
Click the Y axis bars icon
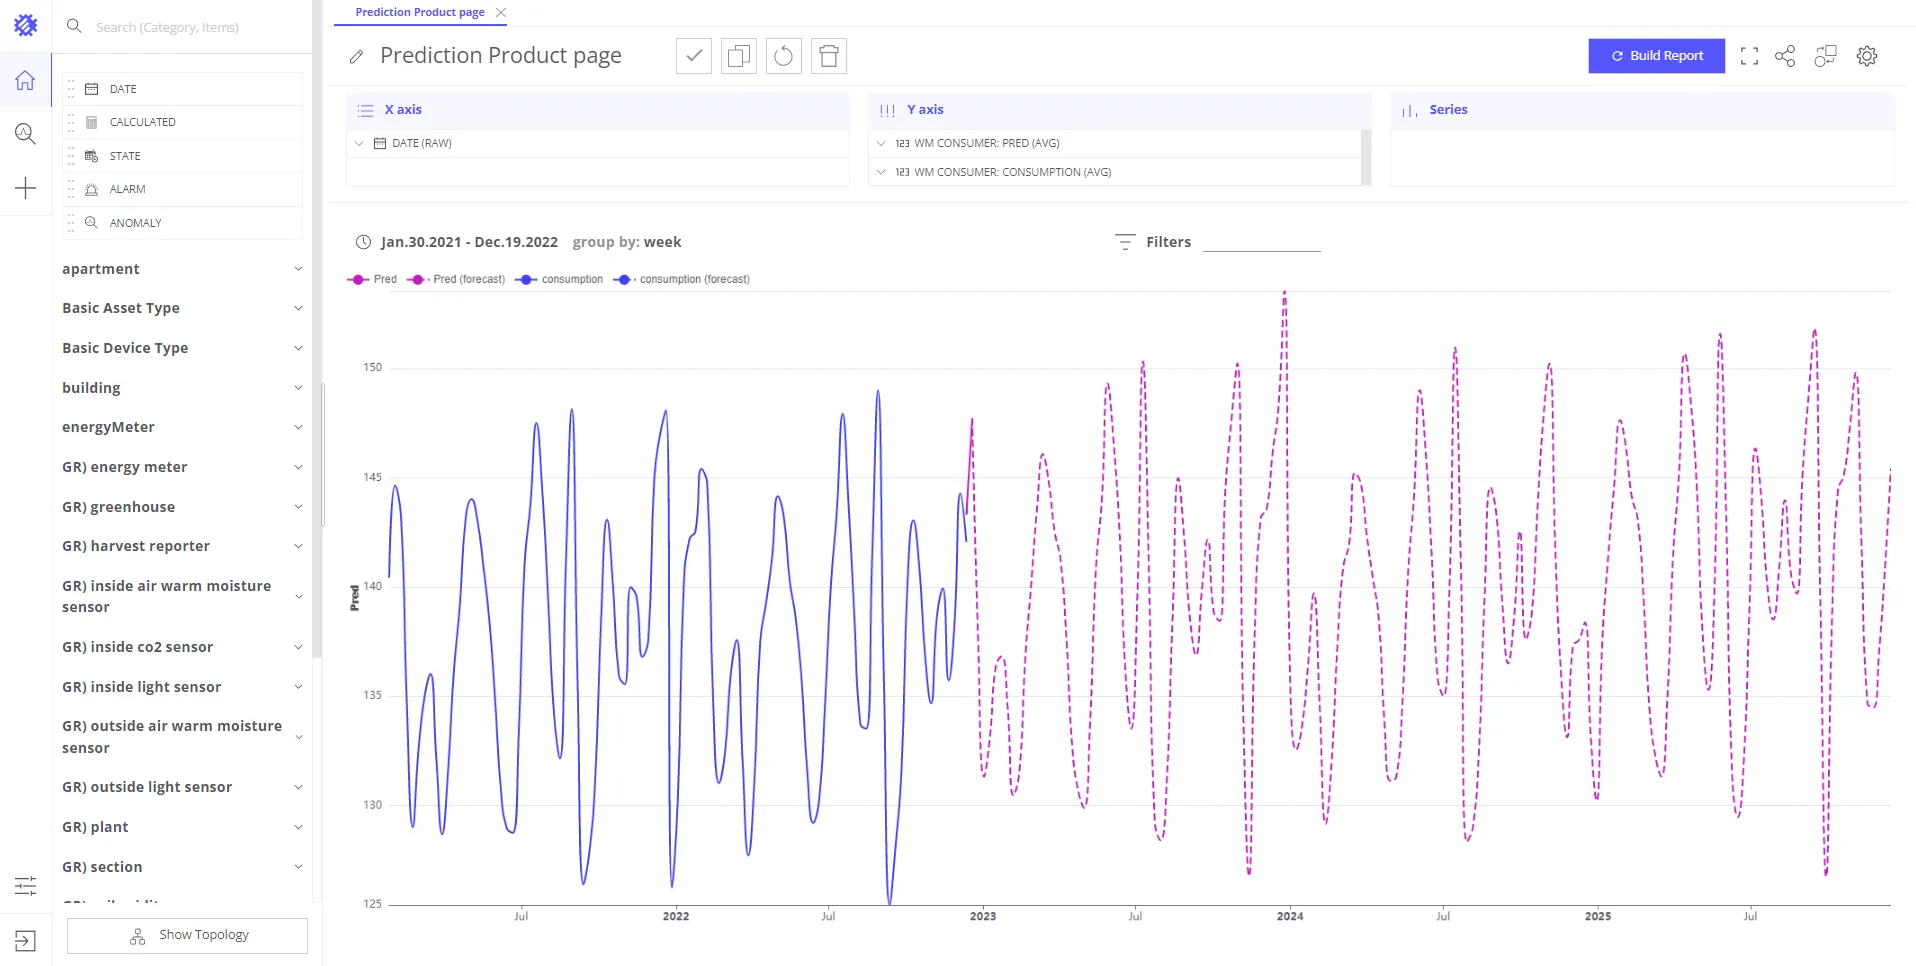pyautogui.click(x=887, y=110)
